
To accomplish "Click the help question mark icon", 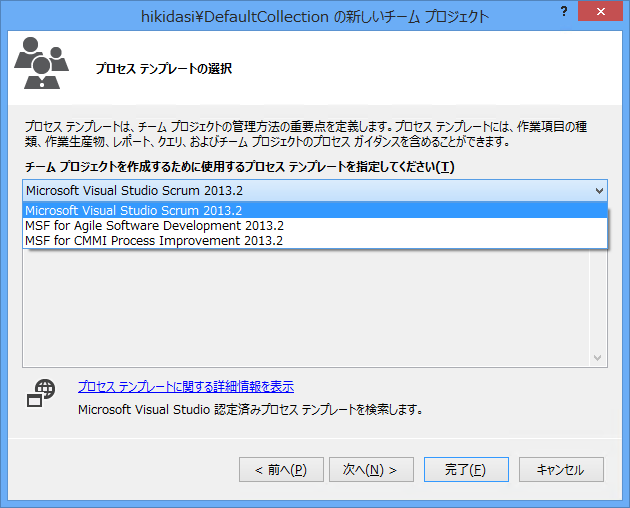I will (x=564, y=11).
